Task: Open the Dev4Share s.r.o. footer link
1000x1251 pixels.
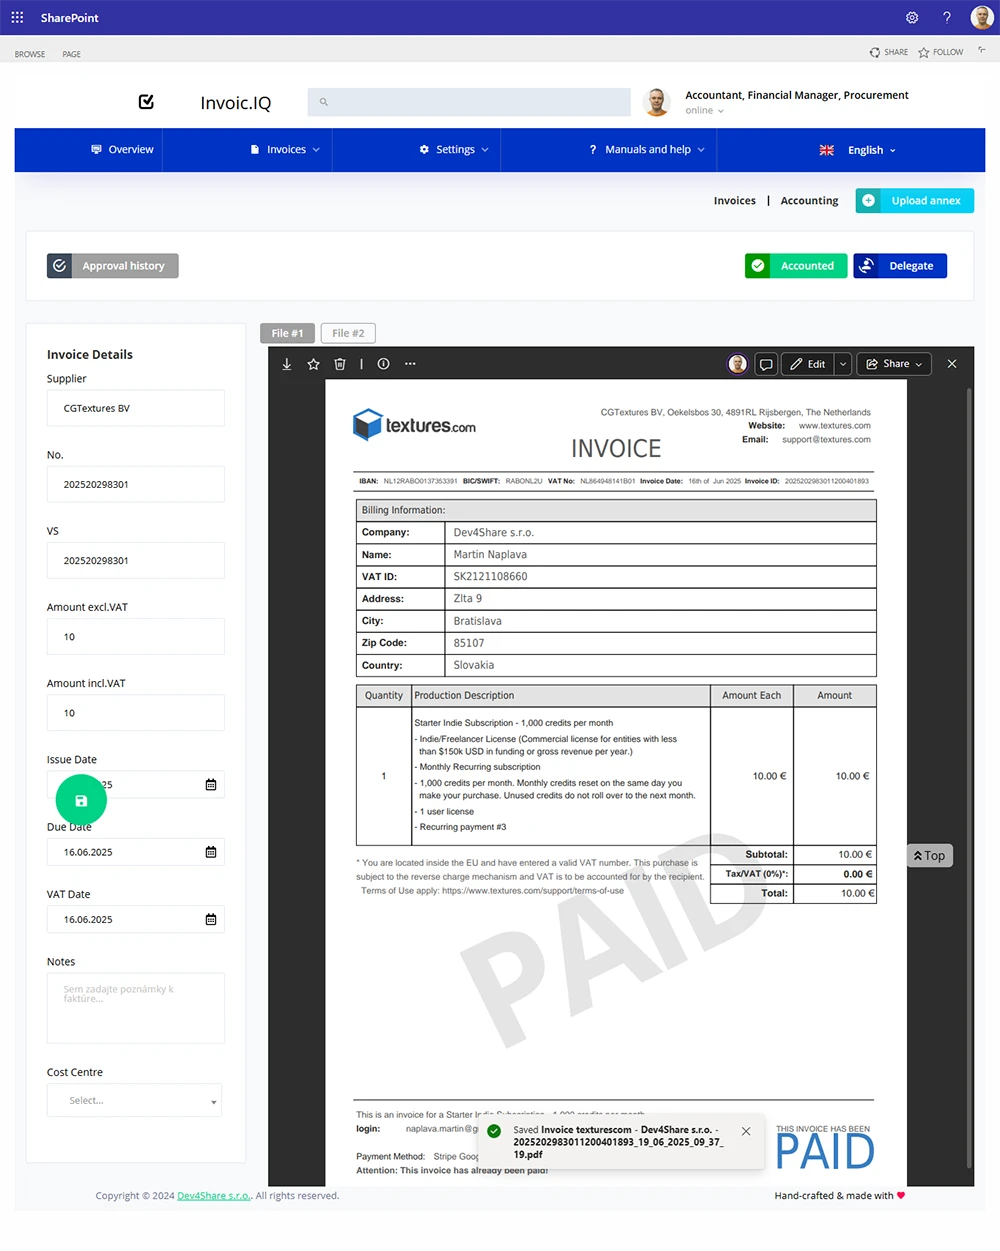Action: pos(214,1196)
